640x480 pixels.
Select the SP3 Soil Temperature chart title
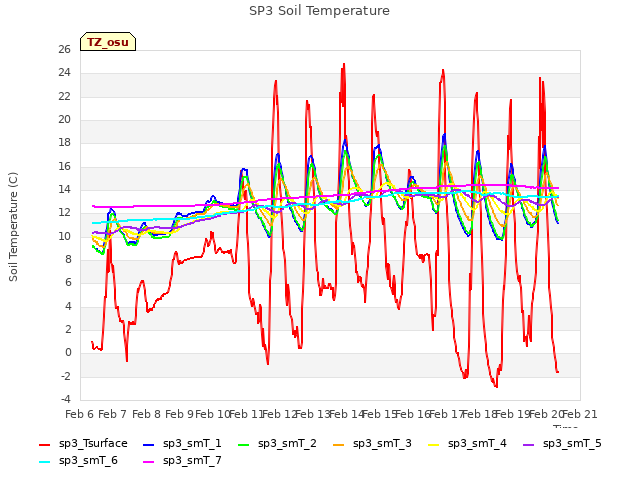[x=320, y=11]
